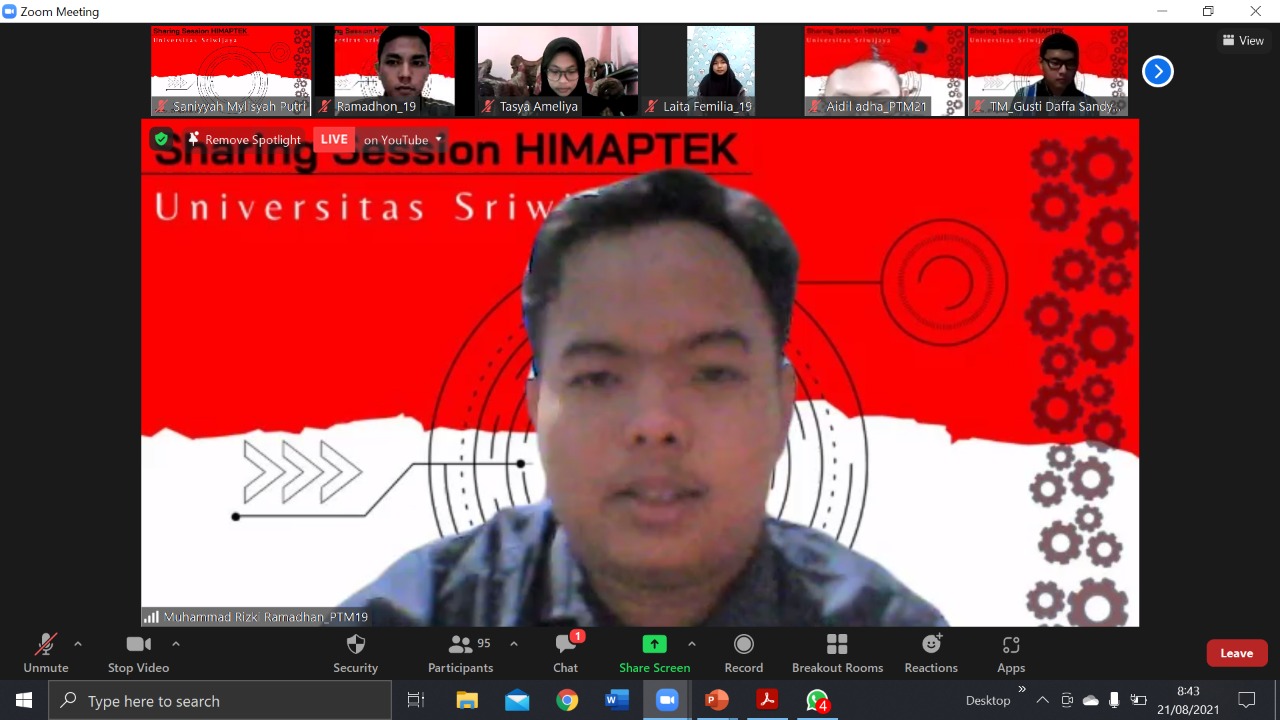Change layout with View button
This screenshot has width=1280, height=720.
(x=1243, y=41)
